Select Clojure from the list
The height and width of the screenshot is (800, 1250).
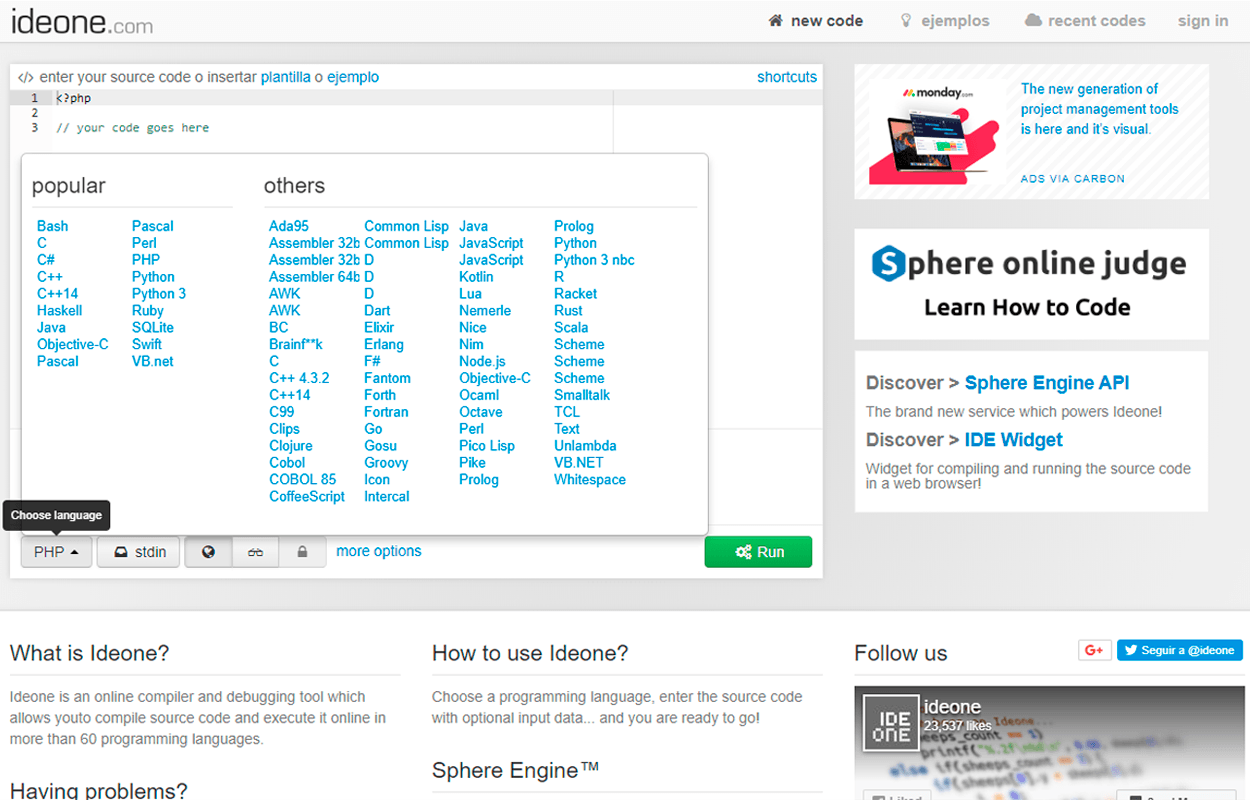click(291, 446)
